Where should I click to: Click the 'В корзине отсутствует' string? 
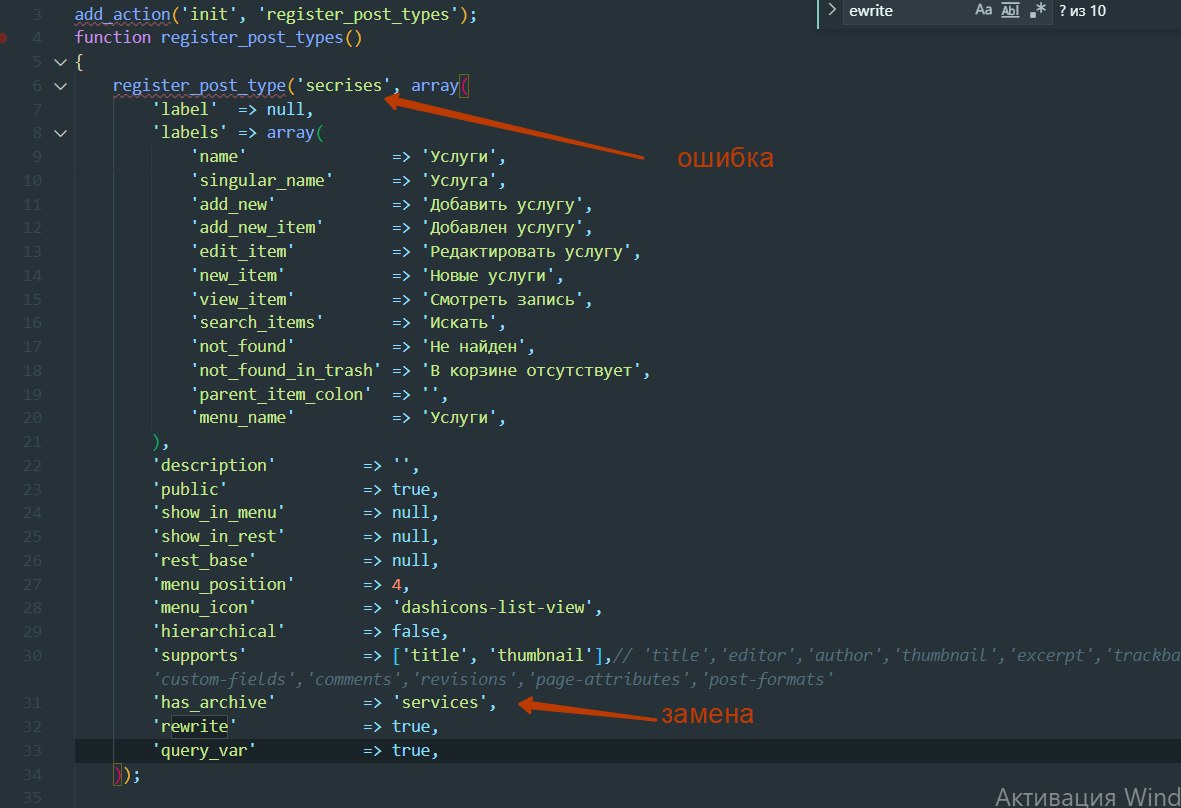(x=531, y=370)
